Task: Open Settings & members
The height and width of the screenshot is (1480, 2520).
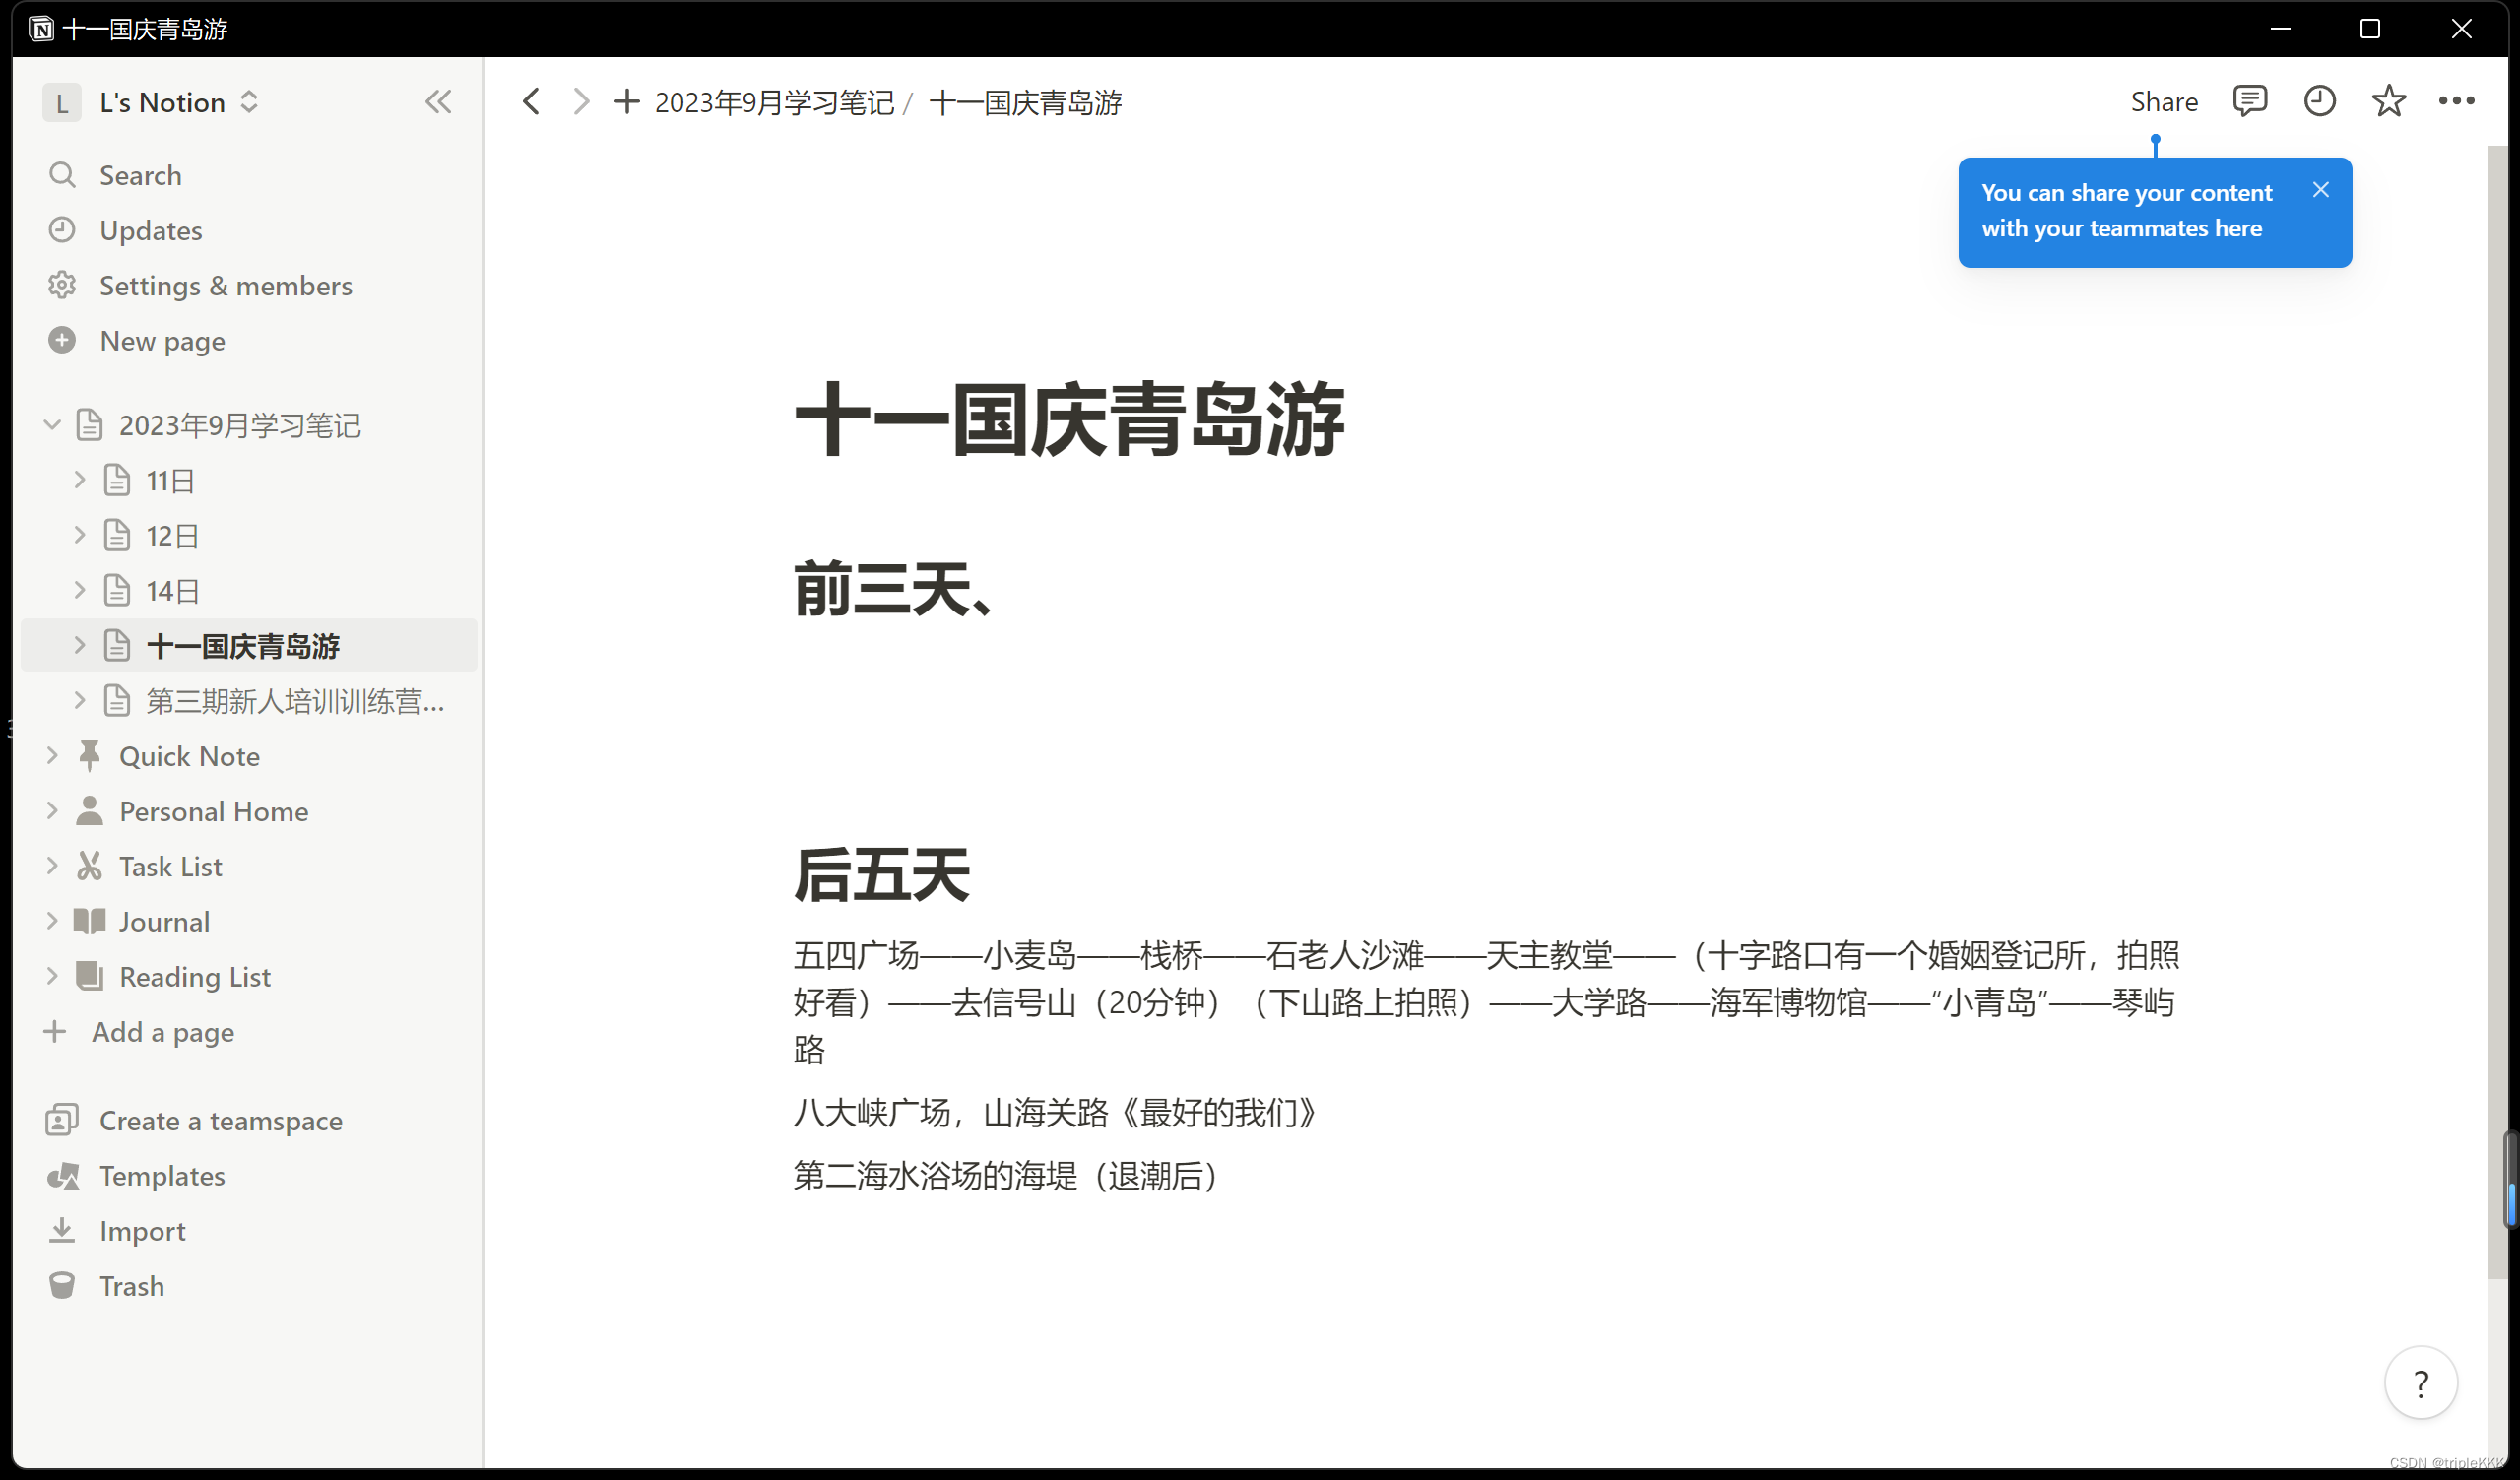Action: tap(225, 286)
